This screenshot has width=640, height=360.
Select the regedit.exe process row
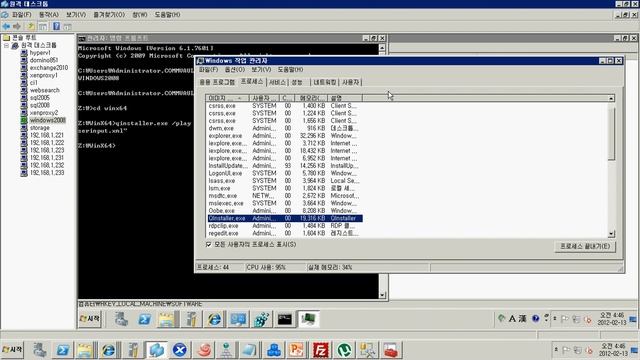284,233
